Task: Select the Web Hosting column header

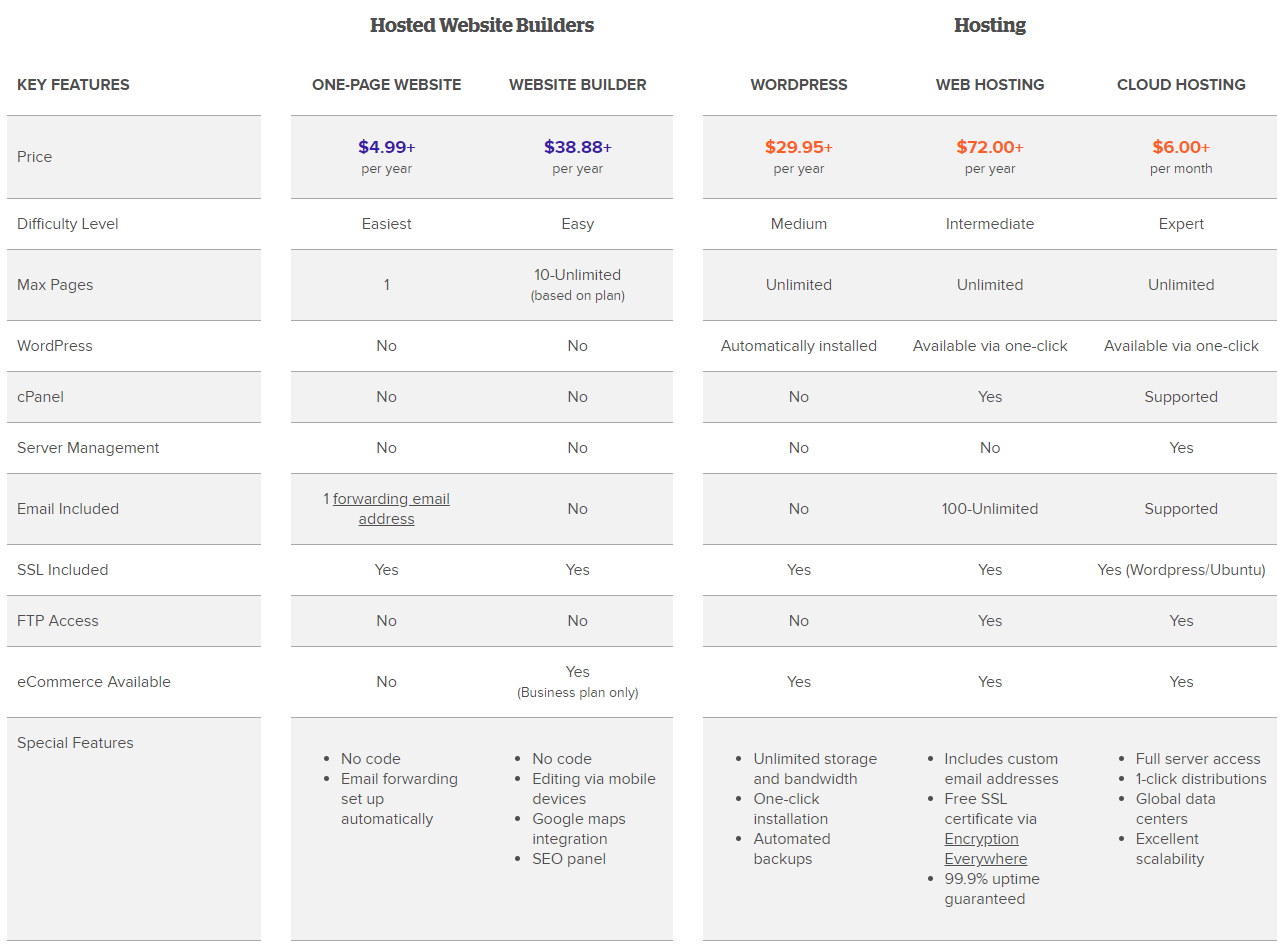Action: coord(989,85)
